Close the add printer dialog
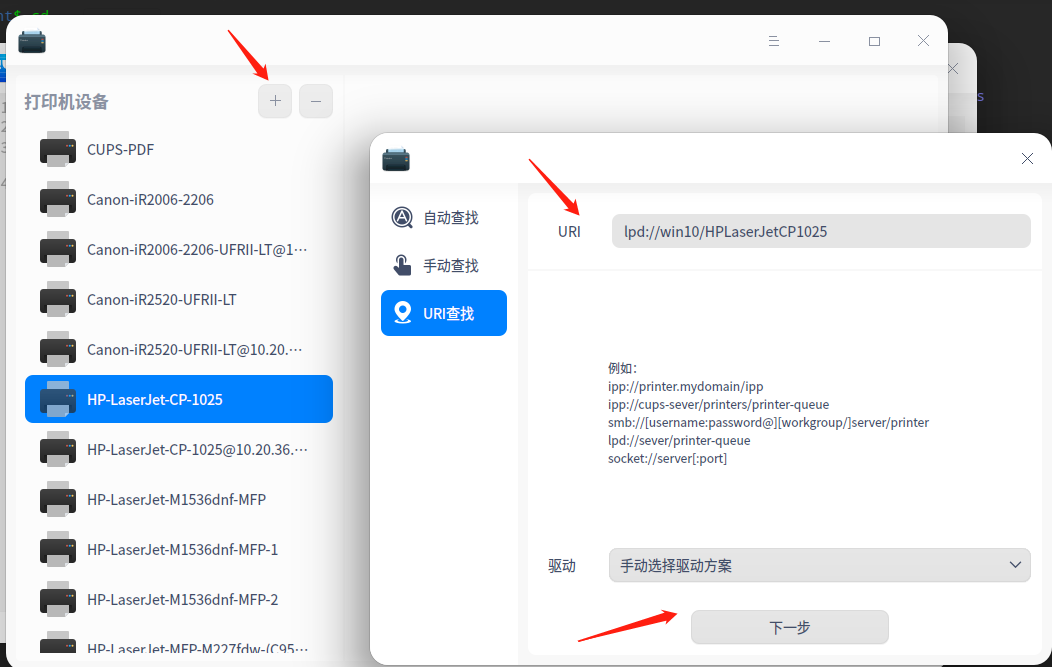 point(1027,158)
